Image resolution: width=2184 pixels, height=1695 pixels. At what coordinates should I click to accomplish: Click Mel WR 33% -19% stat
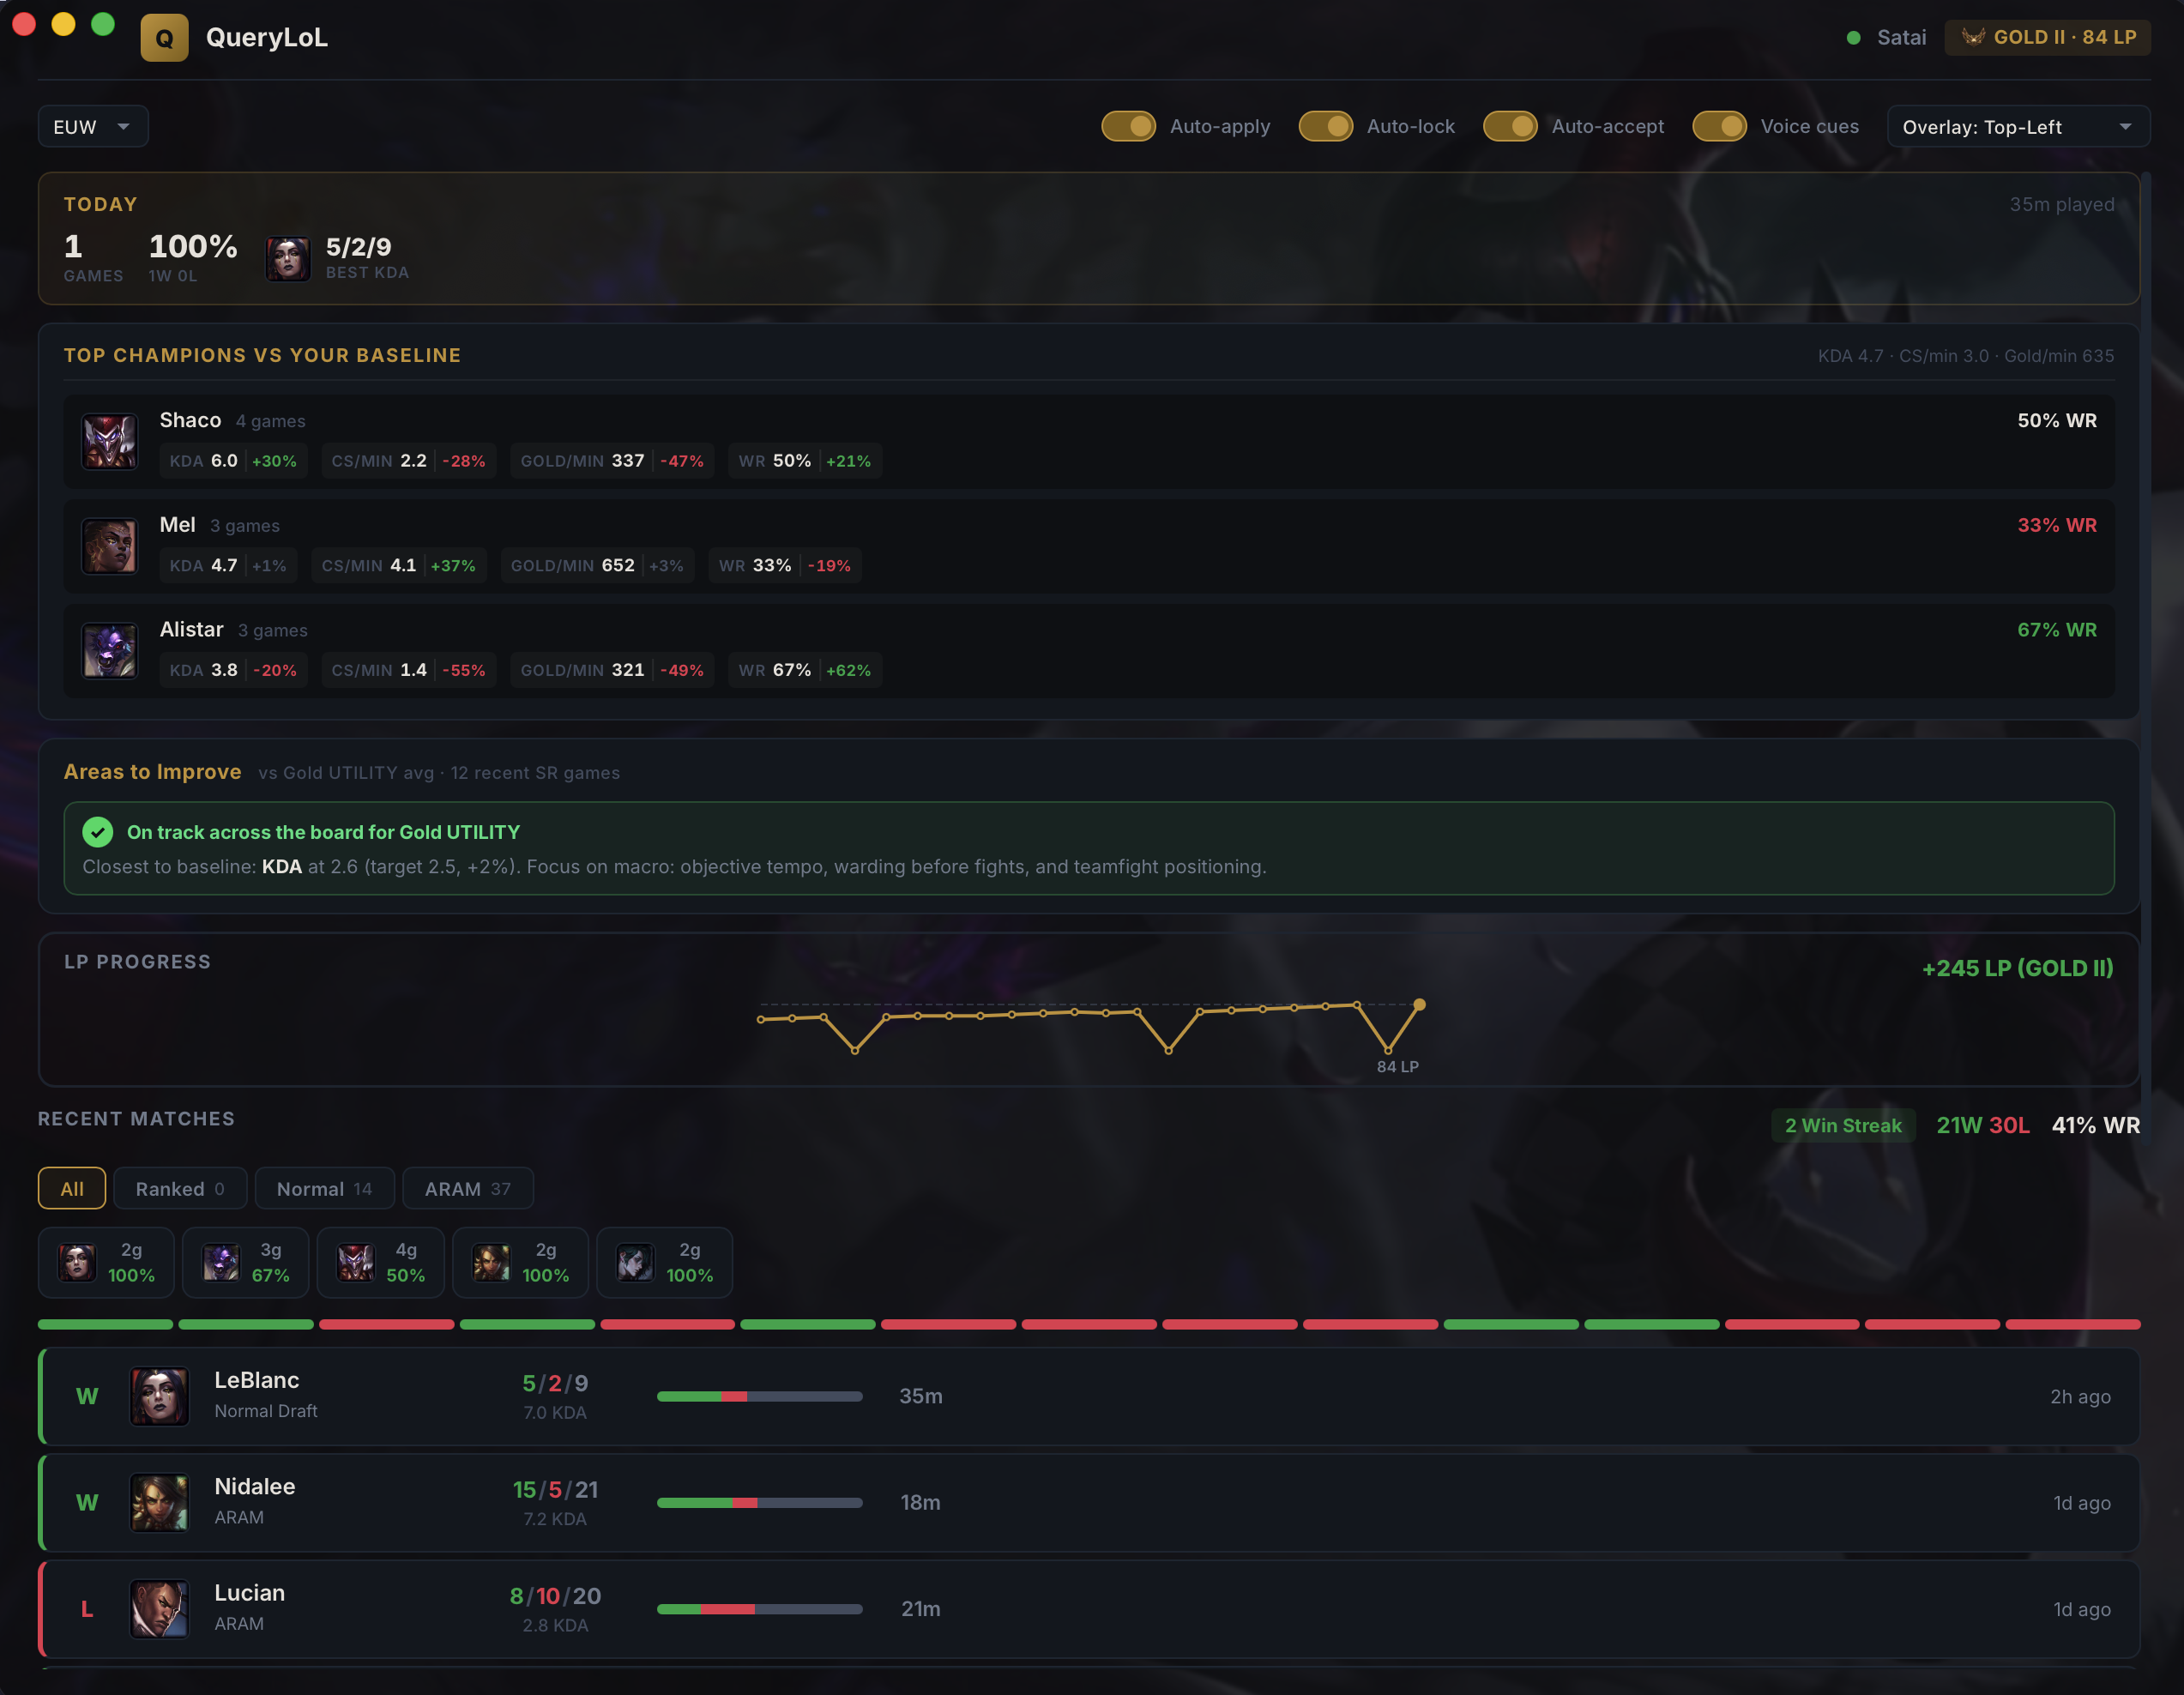coord(784,565)
